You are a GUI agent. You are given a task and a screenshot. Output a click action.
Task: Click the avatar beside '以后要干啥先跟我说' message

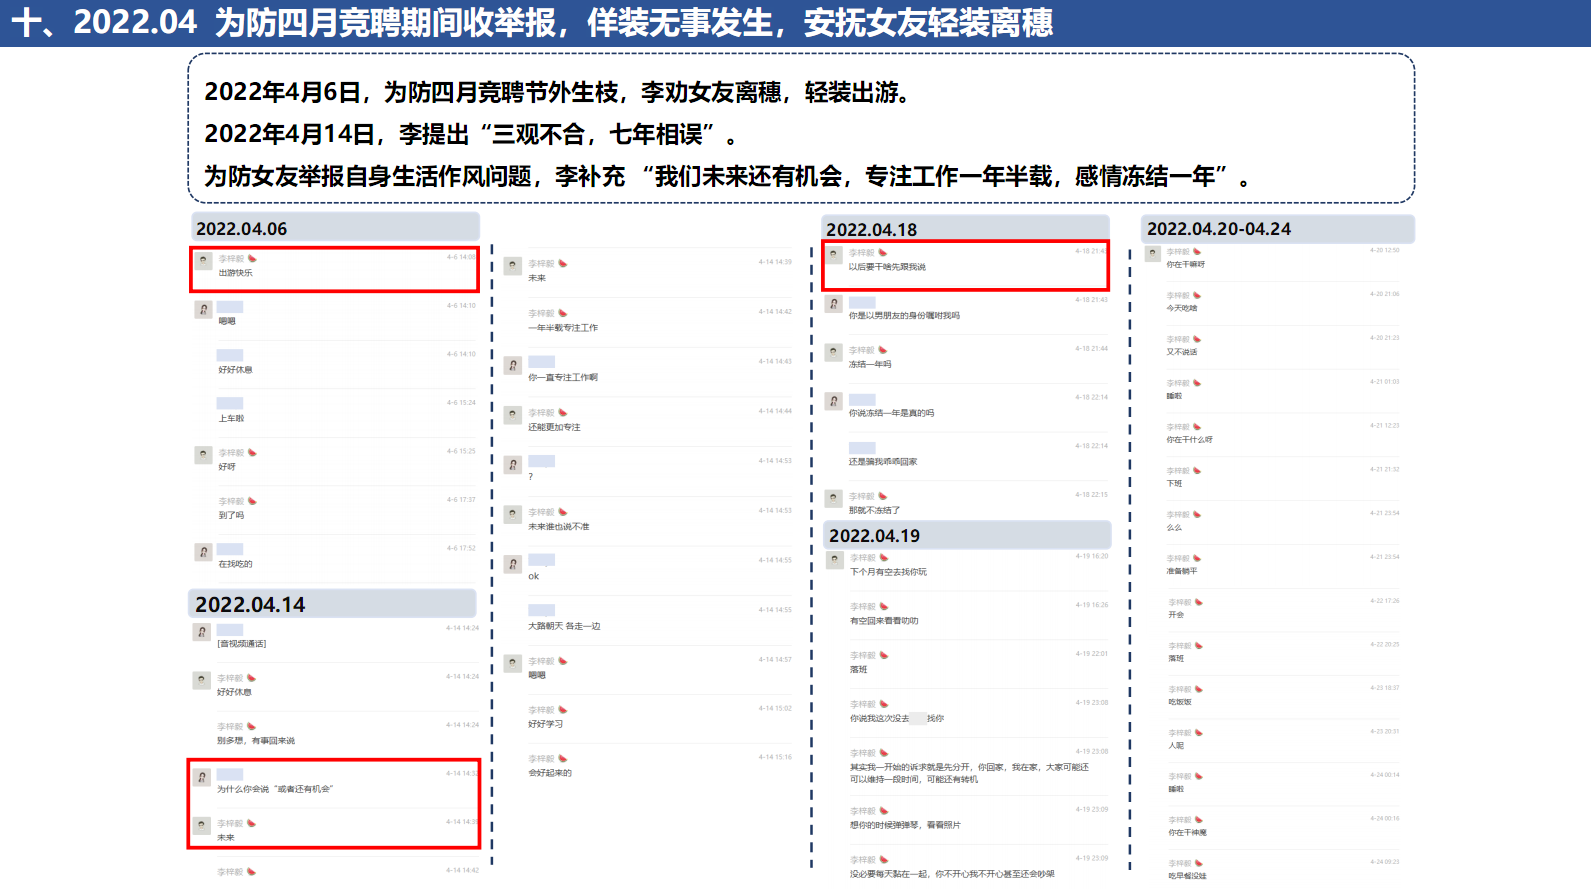[833, 255]
